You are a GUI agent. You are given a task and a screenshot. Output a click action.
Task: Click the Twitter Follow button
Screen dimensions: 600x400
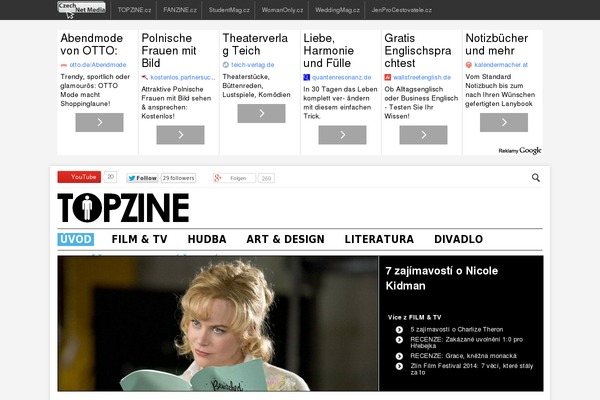coord(142,178)
